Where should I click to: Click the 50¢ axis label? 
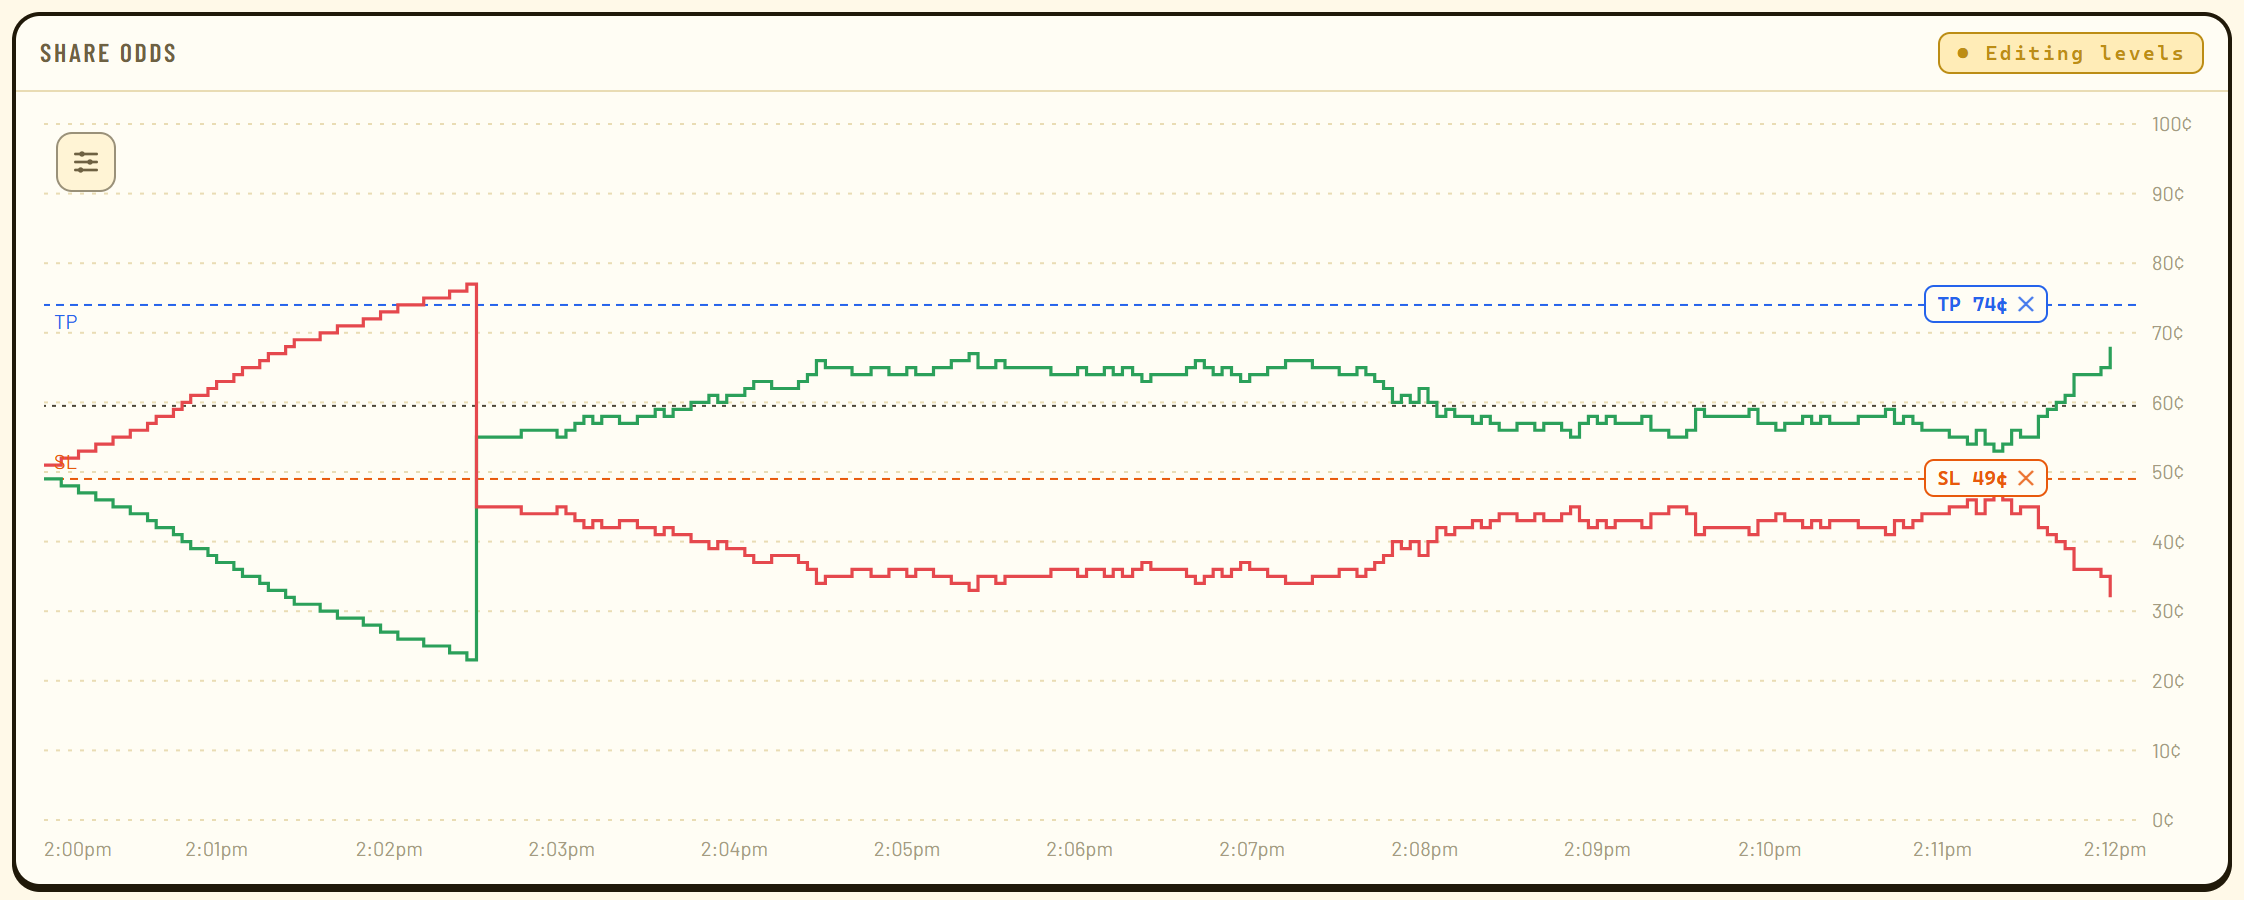(2168, 472)
